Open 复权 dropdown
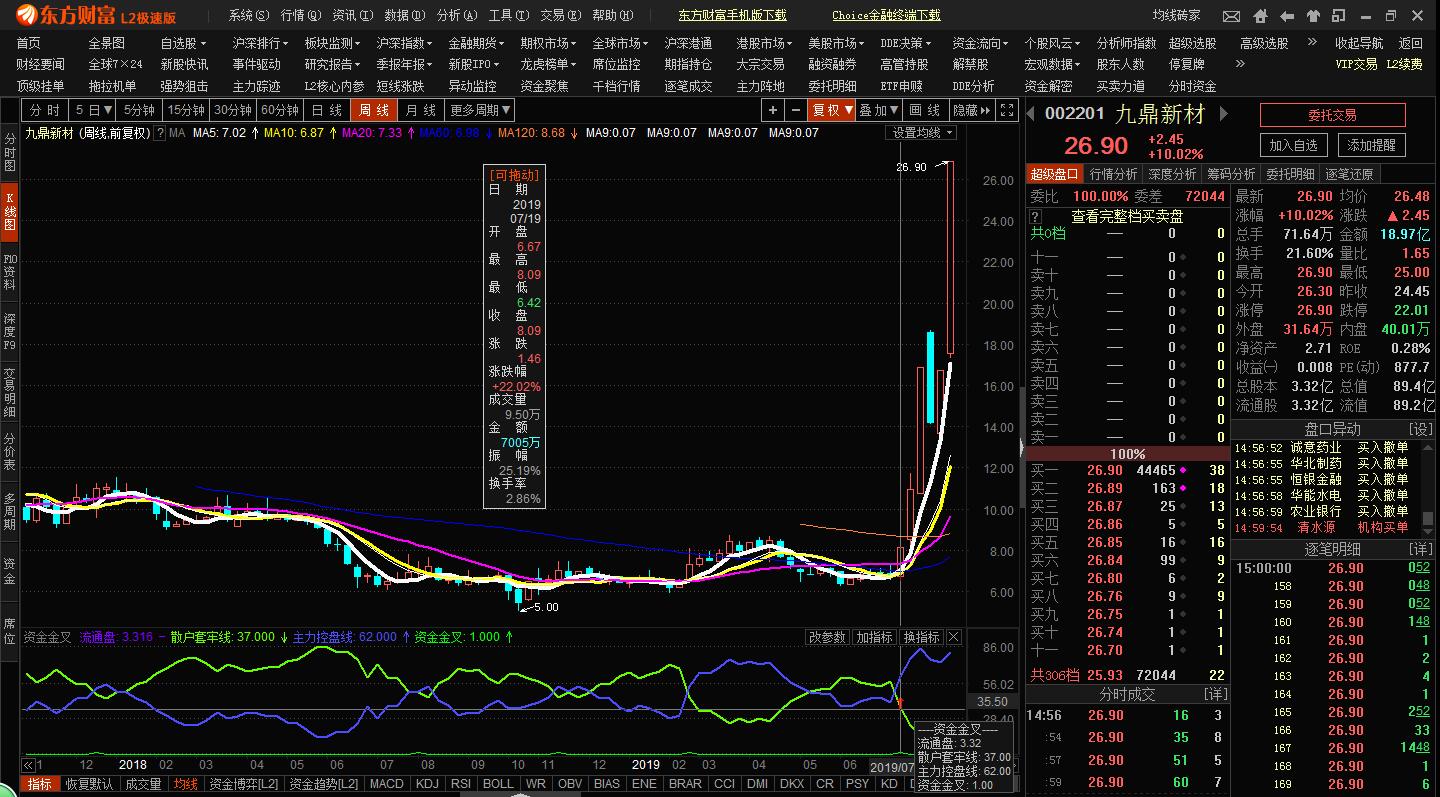 pos(832,110)
